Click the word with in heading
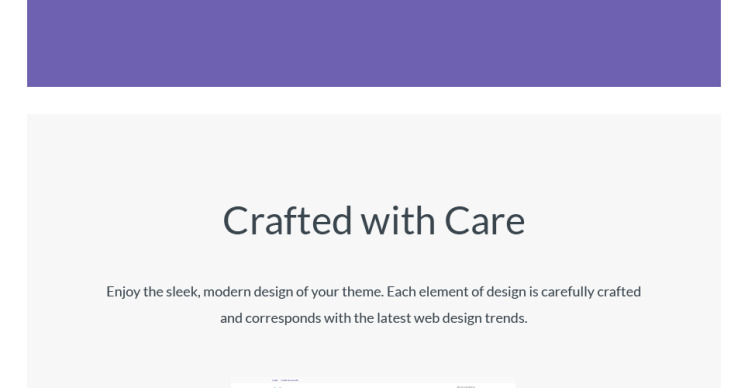The height and width of the screenshot is (388, 748). click(398, 220)
